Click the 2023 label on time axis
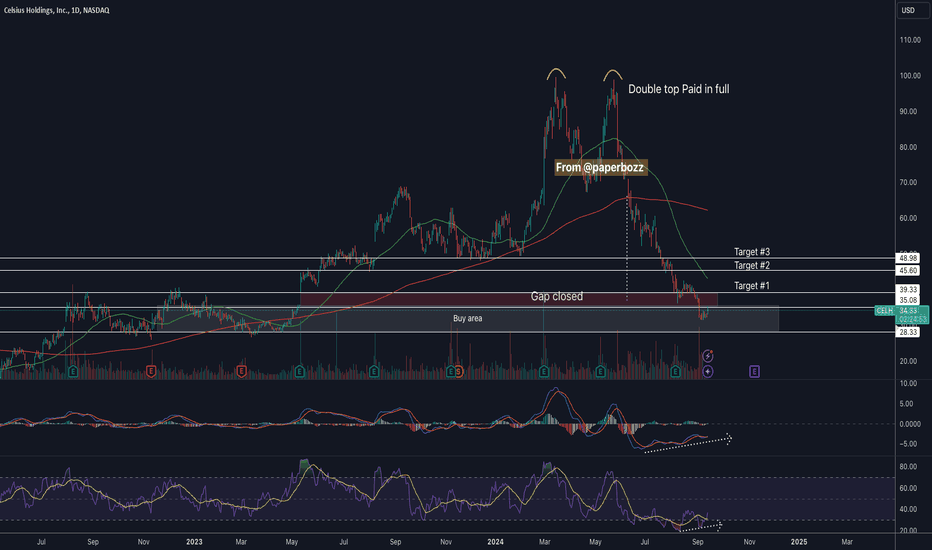The height and width of the screenshot is (550, 932). [194, 542]
